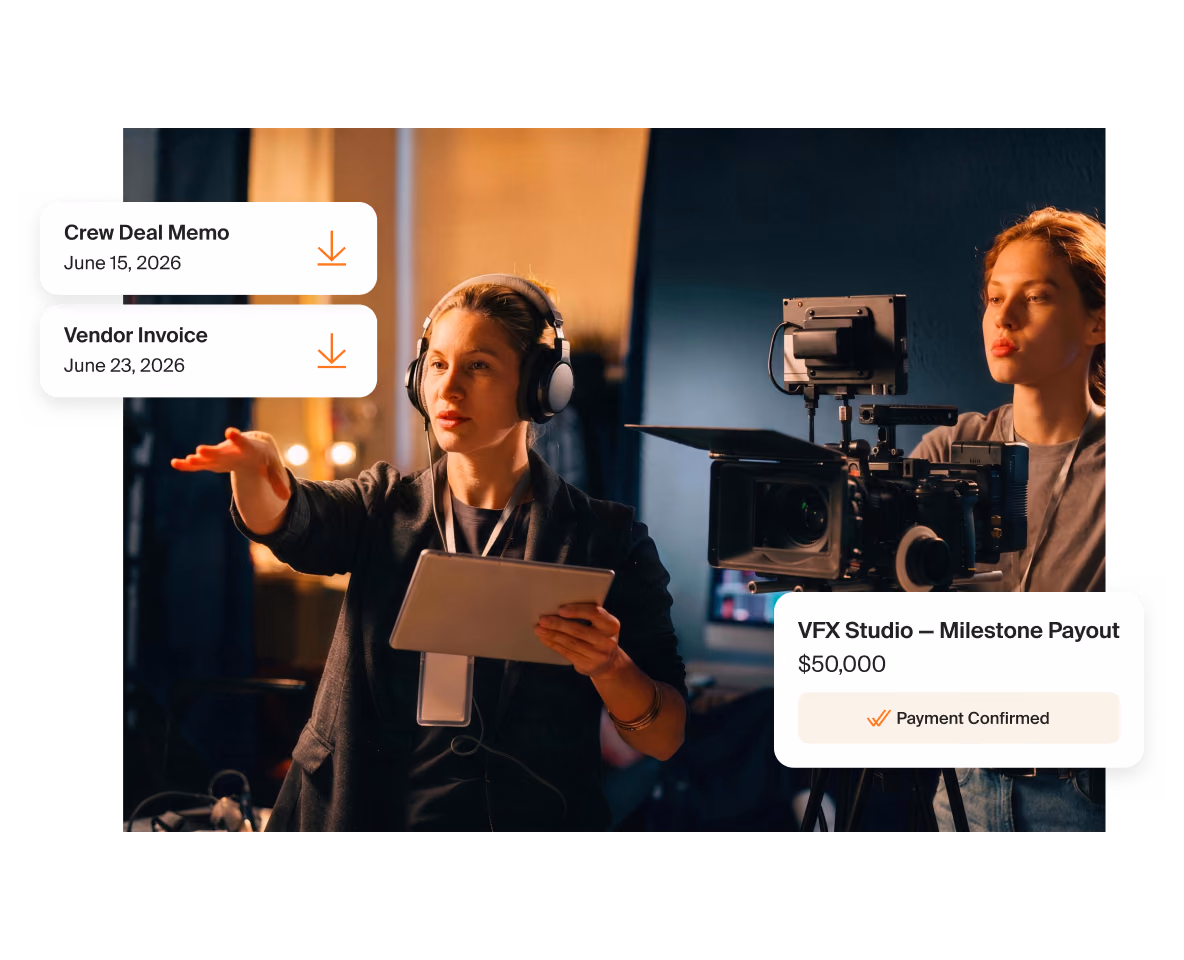Click the glowing background lights
This screenshot has height=960, width=1184.
click(x=319, y=454)
